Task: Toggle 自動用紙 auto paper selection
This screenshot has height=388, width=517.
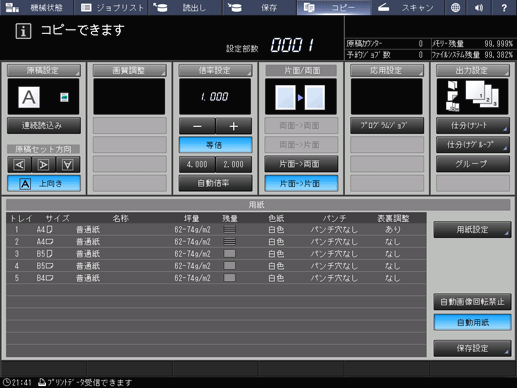Action: pos(472,322)
